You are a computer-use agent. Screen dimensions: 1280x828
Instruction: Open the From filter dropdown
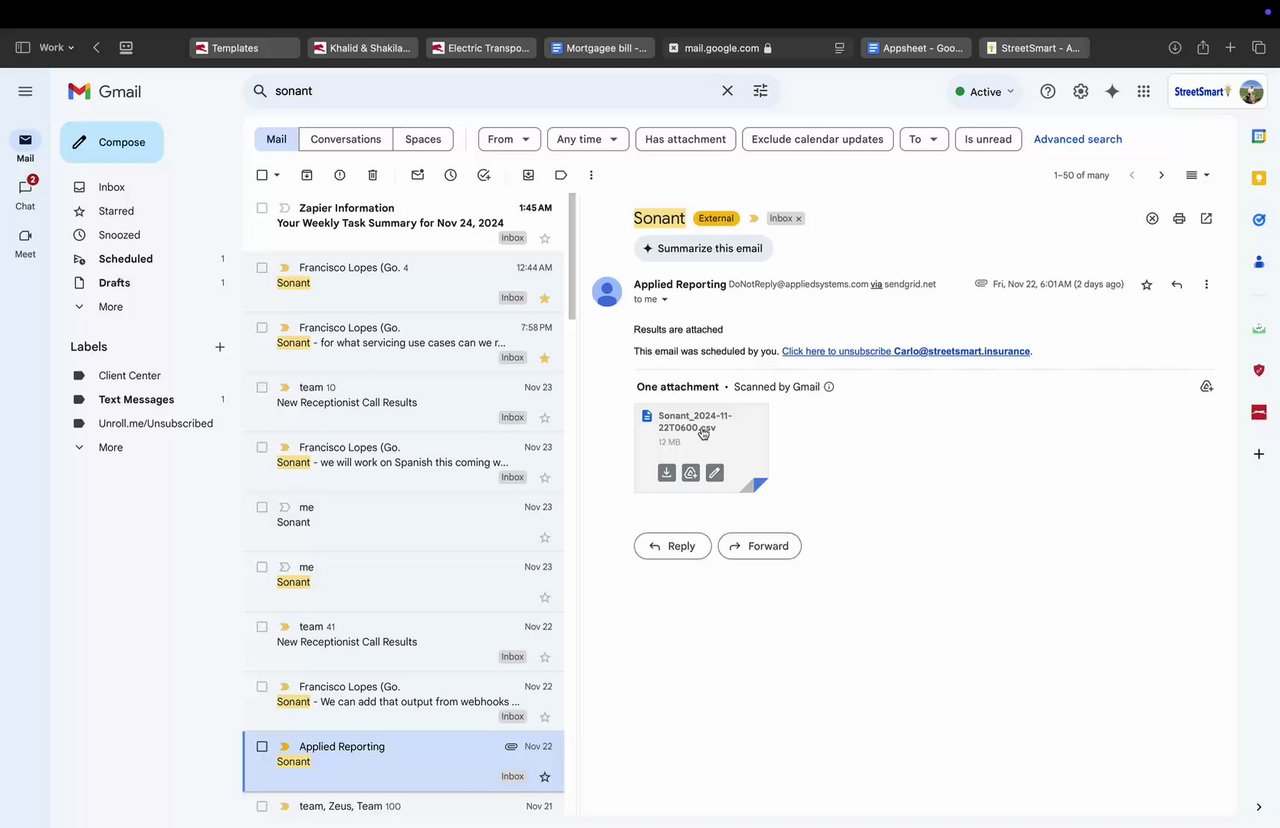(509, 139)
